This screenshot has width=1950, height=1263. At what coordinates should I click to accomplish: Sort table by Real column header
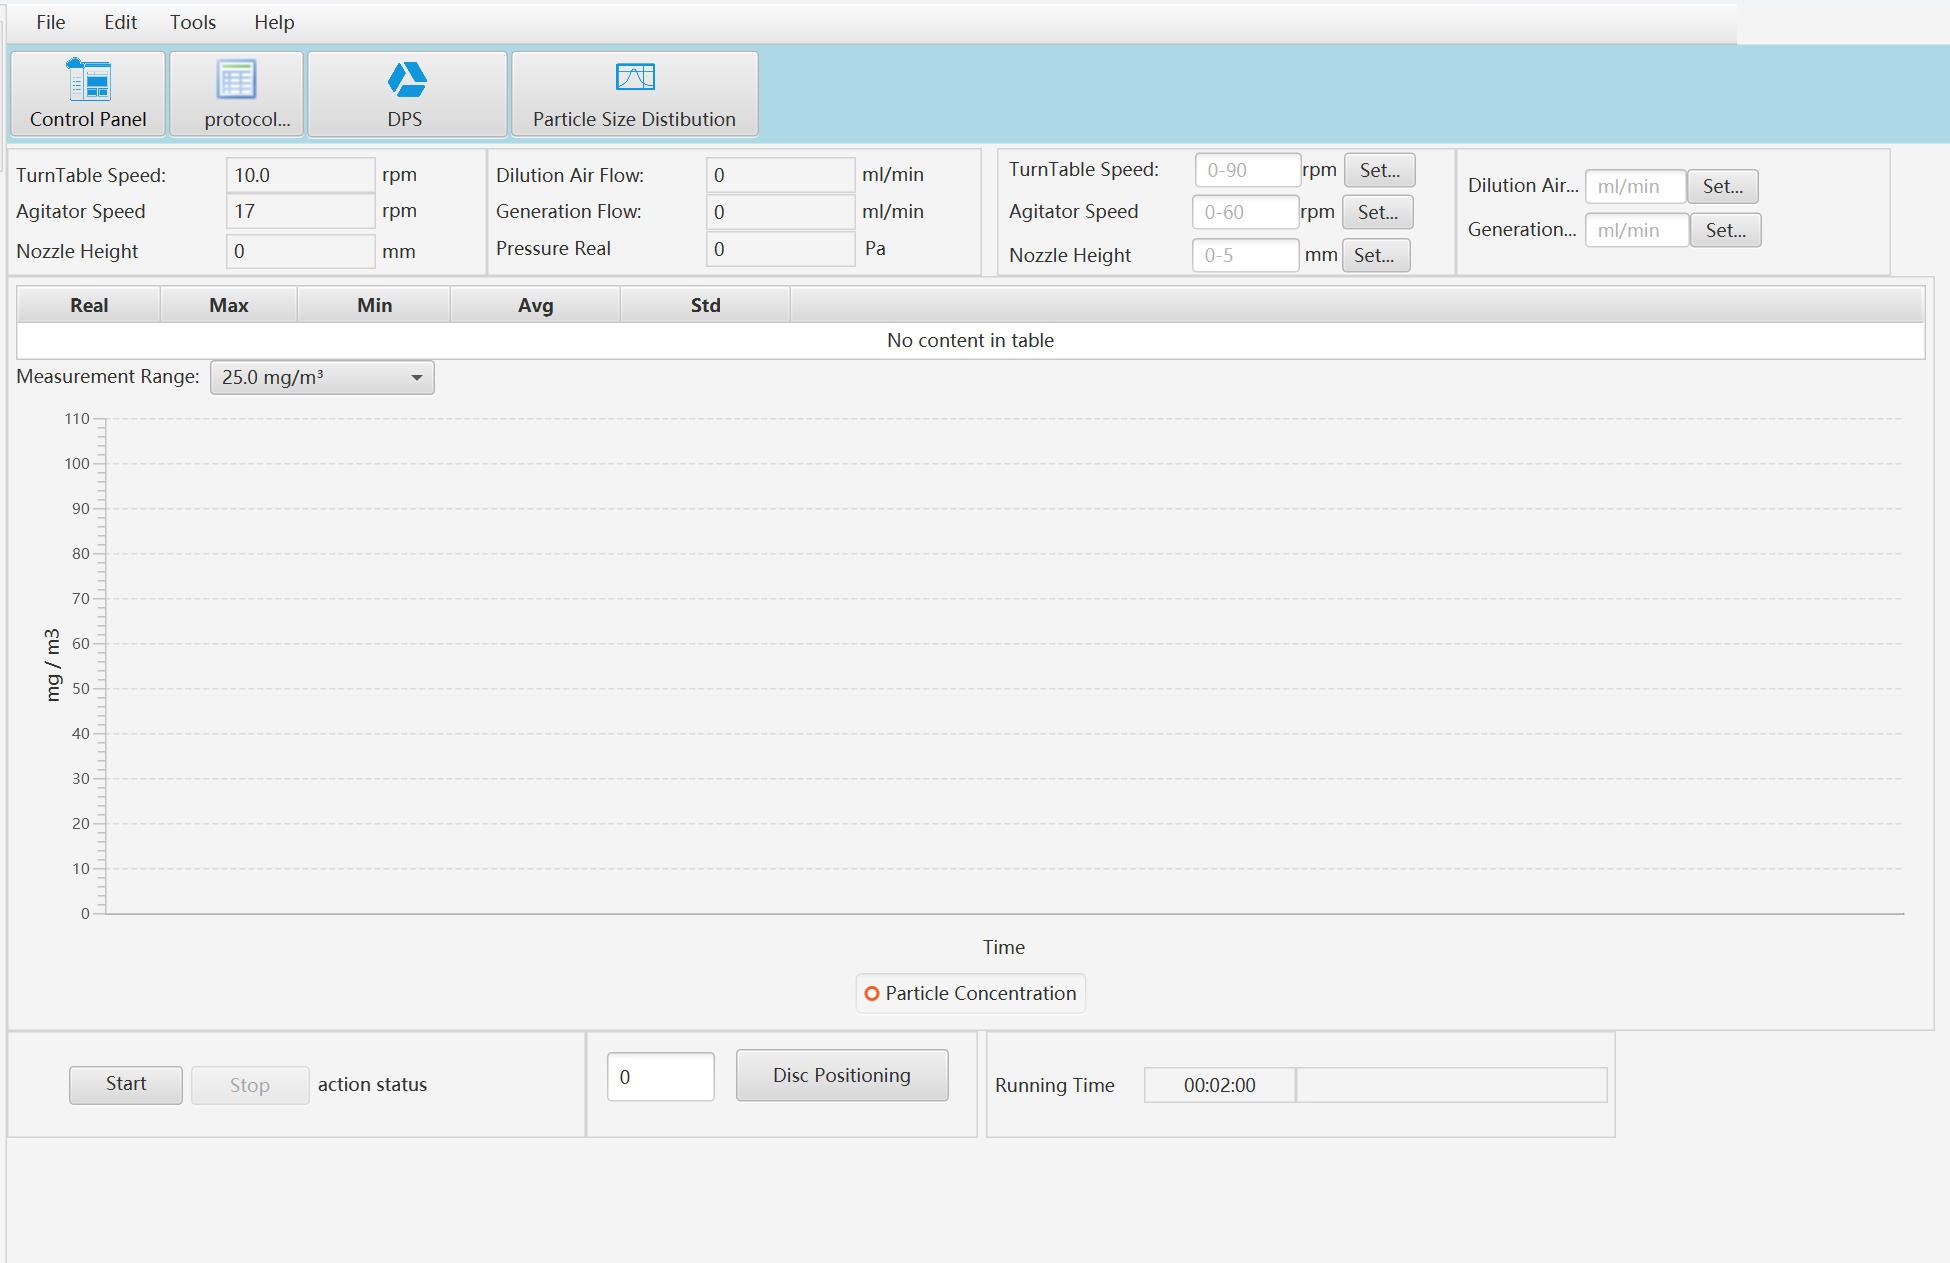89,305
